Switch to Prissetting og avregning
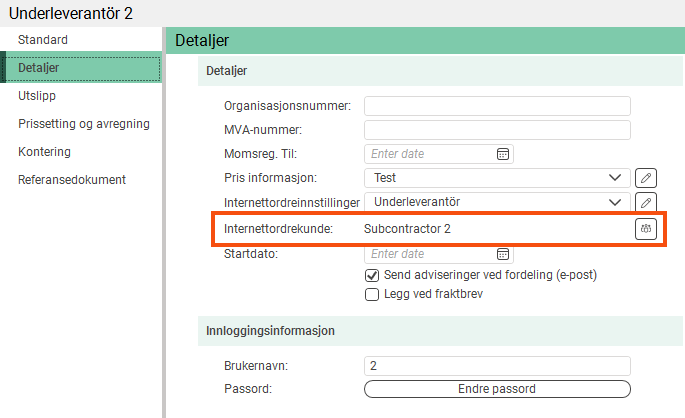The image size is (685, 418). click(84, 124)
